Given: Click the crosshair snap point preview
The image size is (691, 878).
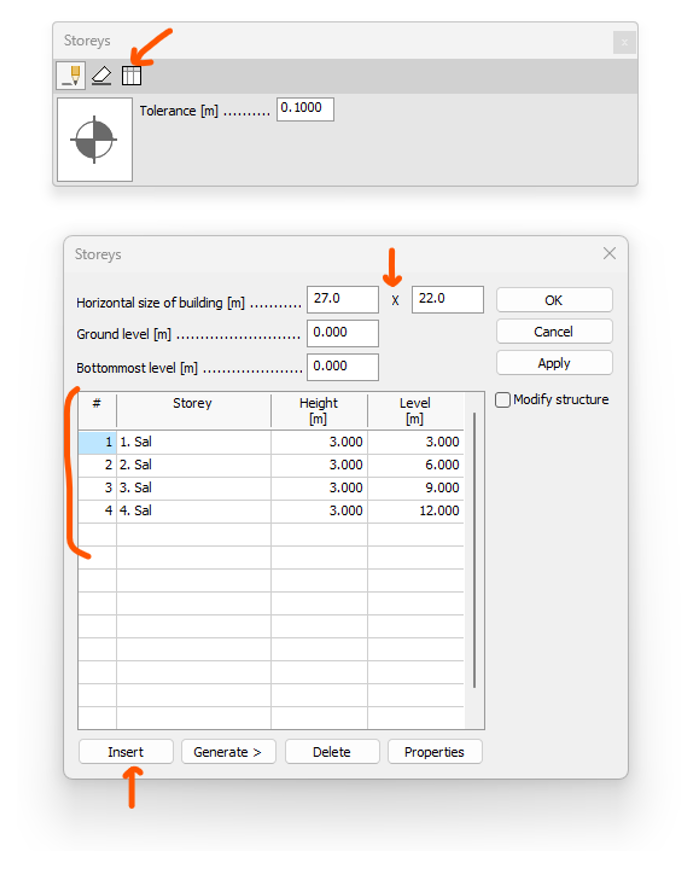Looking at the screenshot, I should 95,139.
